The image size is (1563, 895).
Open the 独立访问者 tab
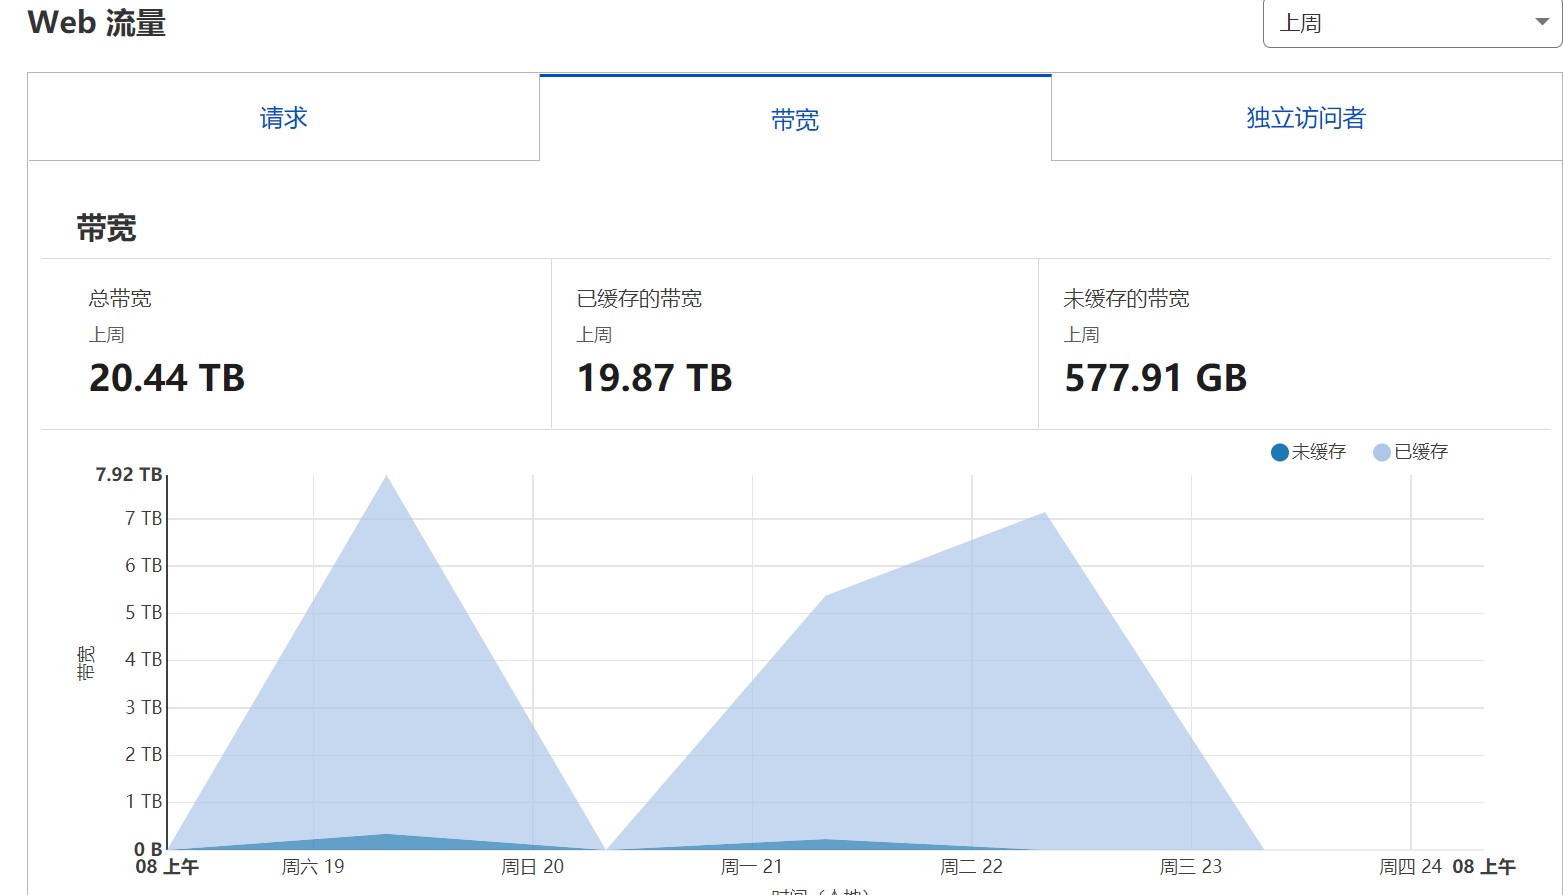(1305, 118)
